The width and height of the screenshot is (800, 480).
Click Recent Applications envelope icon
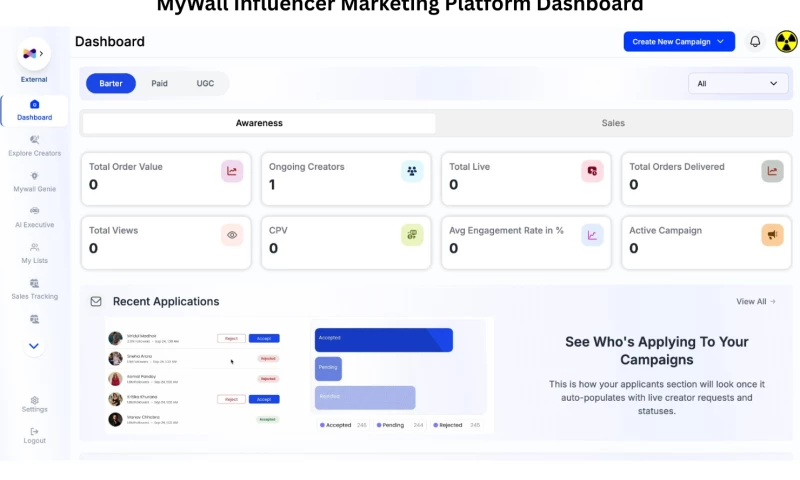tap(96, 301)
